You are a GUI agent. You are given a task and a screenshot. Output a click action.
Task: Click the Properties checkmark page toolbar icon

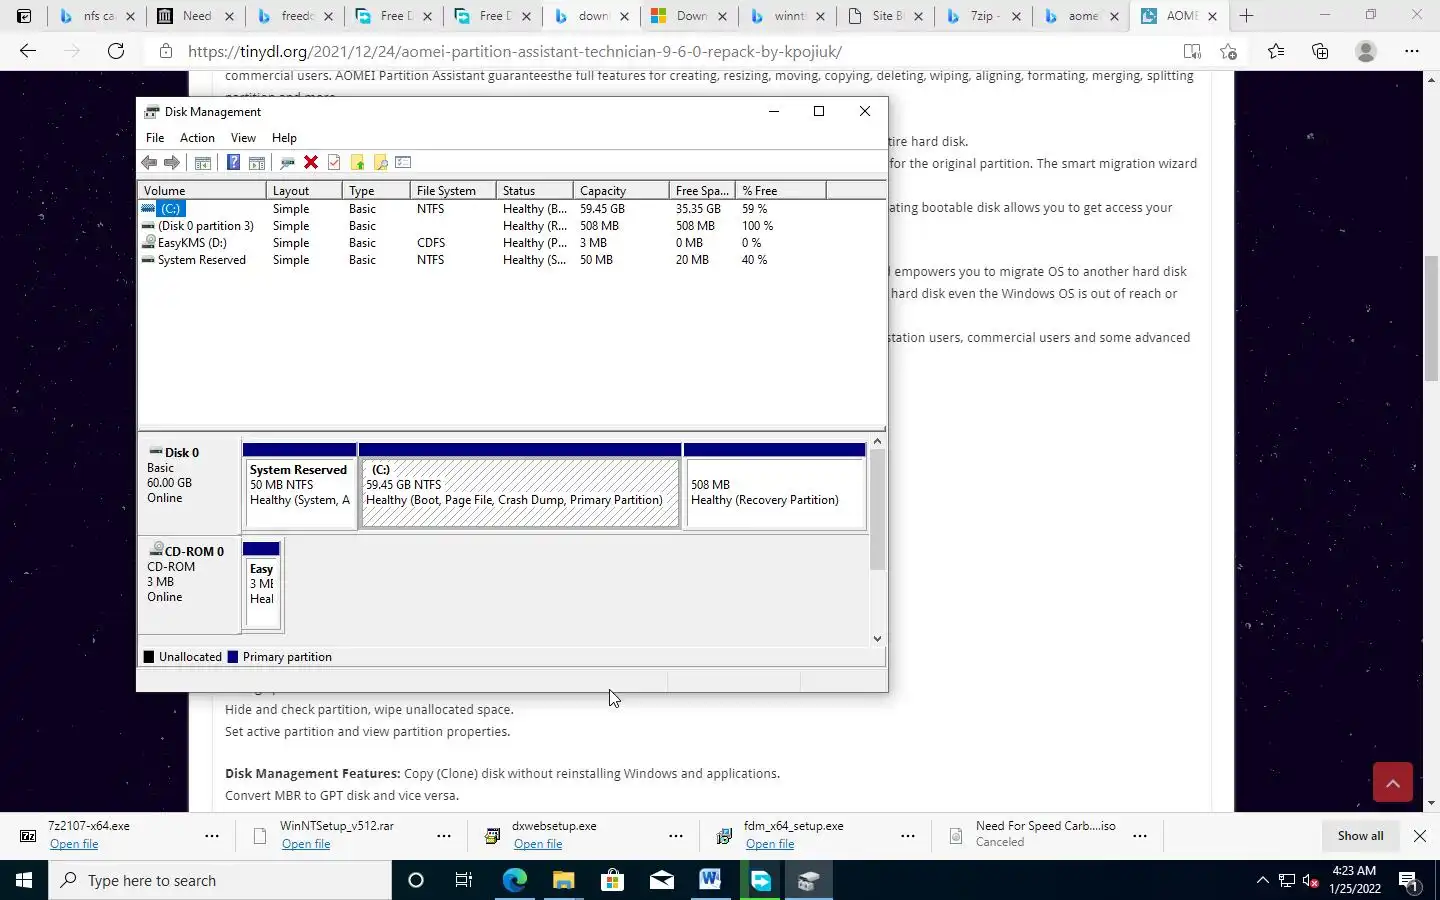tap(334, 163)
